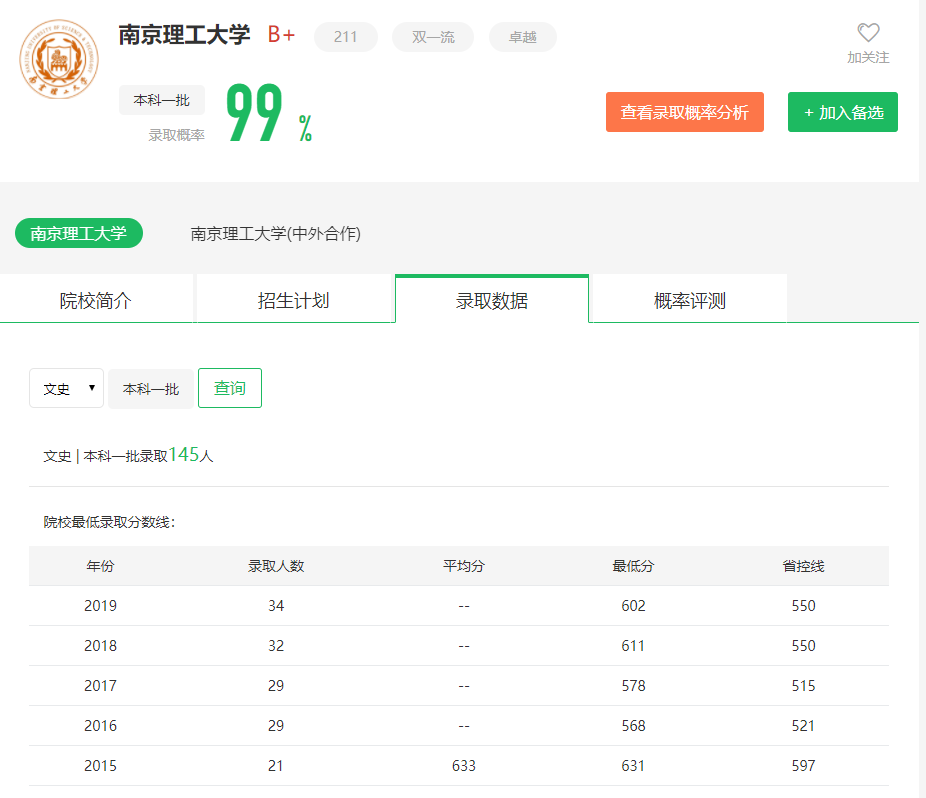The image size is (926, 798).
Task: Click minimum score 631
Action: pos(633,766)
